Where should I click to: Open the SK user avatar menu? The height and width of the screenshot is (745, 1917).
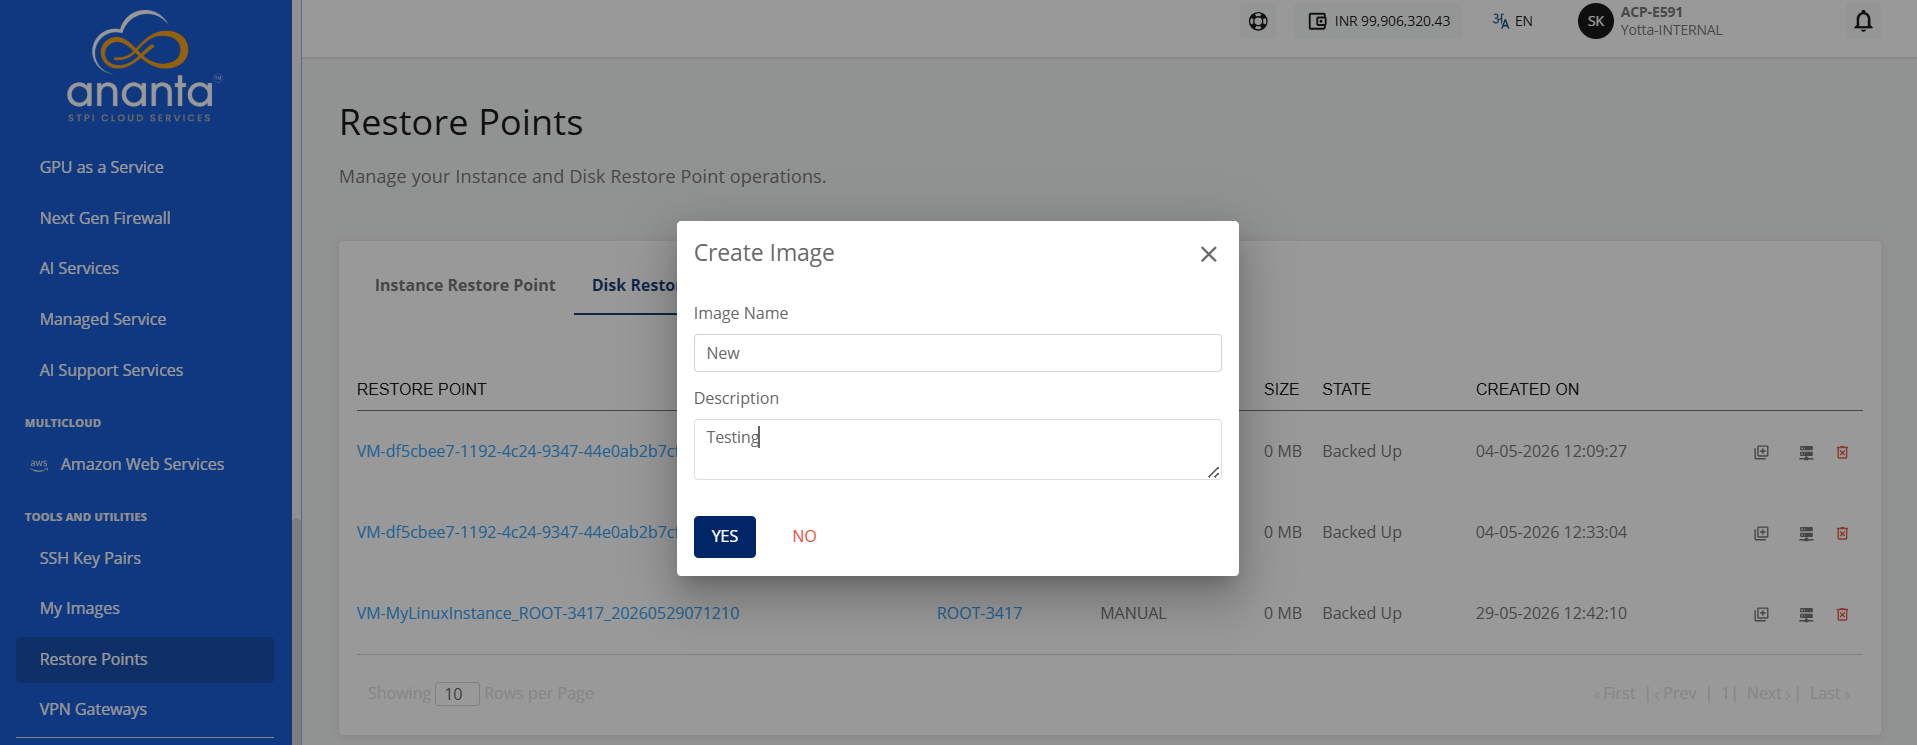[1595, 21]
